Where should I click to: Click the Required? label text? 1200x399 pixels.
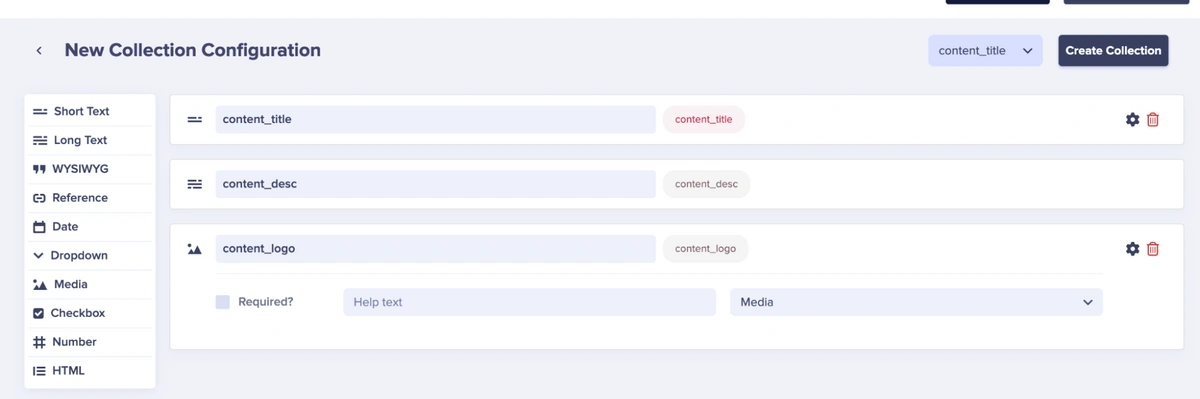point(266,302)
